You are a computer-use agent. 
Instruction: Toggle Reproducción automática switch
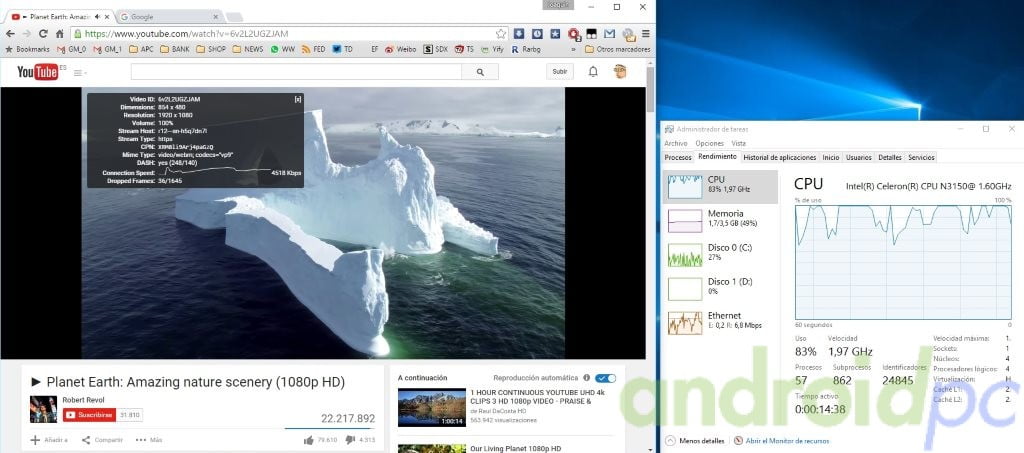click(x=605, y=378)
